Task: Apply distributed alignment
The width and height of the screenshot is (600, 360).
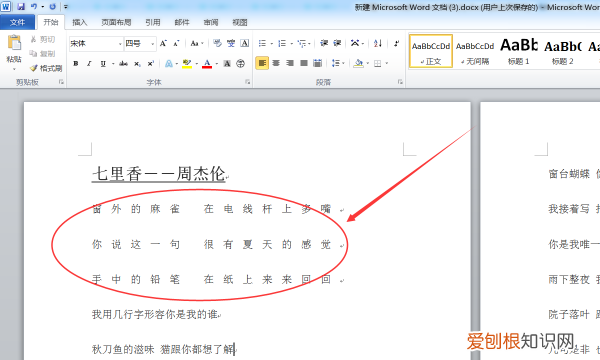Action: tap(318, 63)
